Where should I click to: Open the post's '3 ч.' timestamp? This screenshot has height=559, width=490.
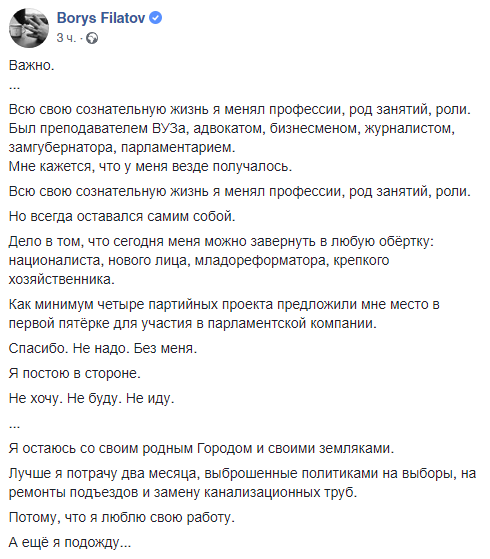pos(66,38)
